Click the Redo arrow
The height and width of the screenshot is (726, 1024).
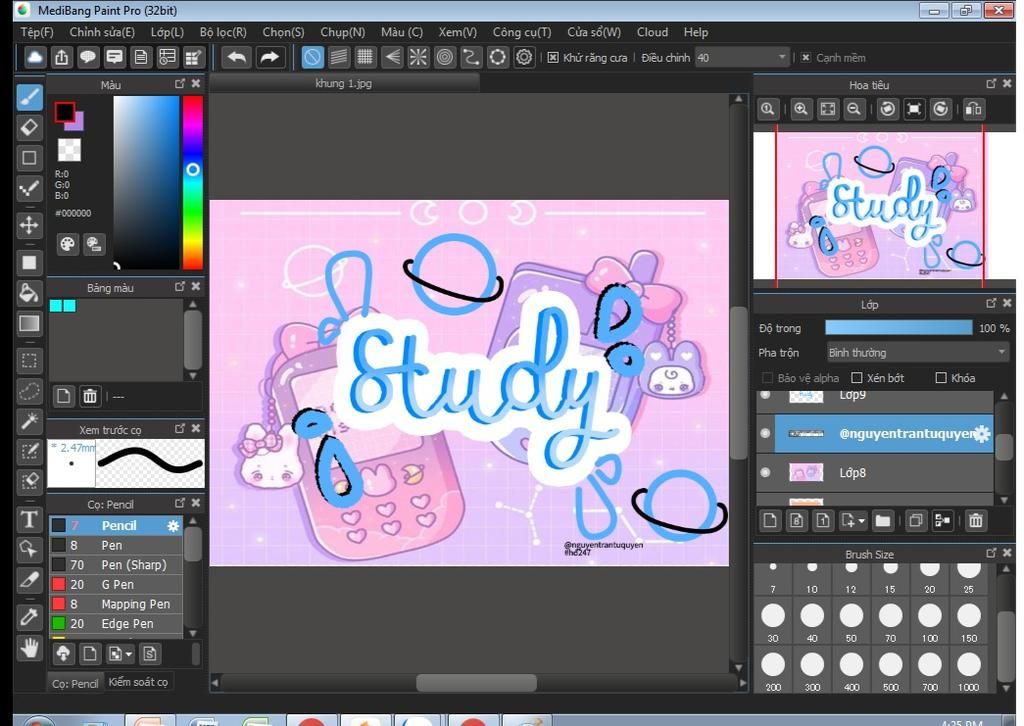point(268,57)
